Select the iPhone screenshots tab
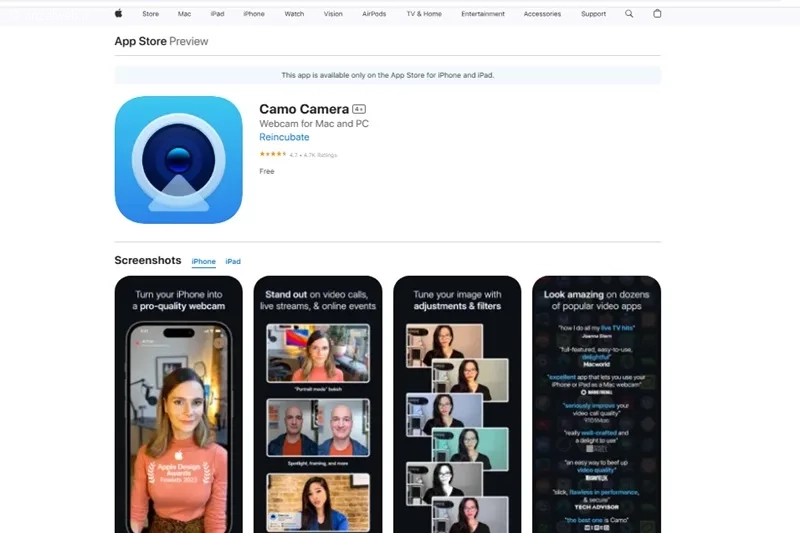This screenshot has width=800, height=533. point(204,261)
